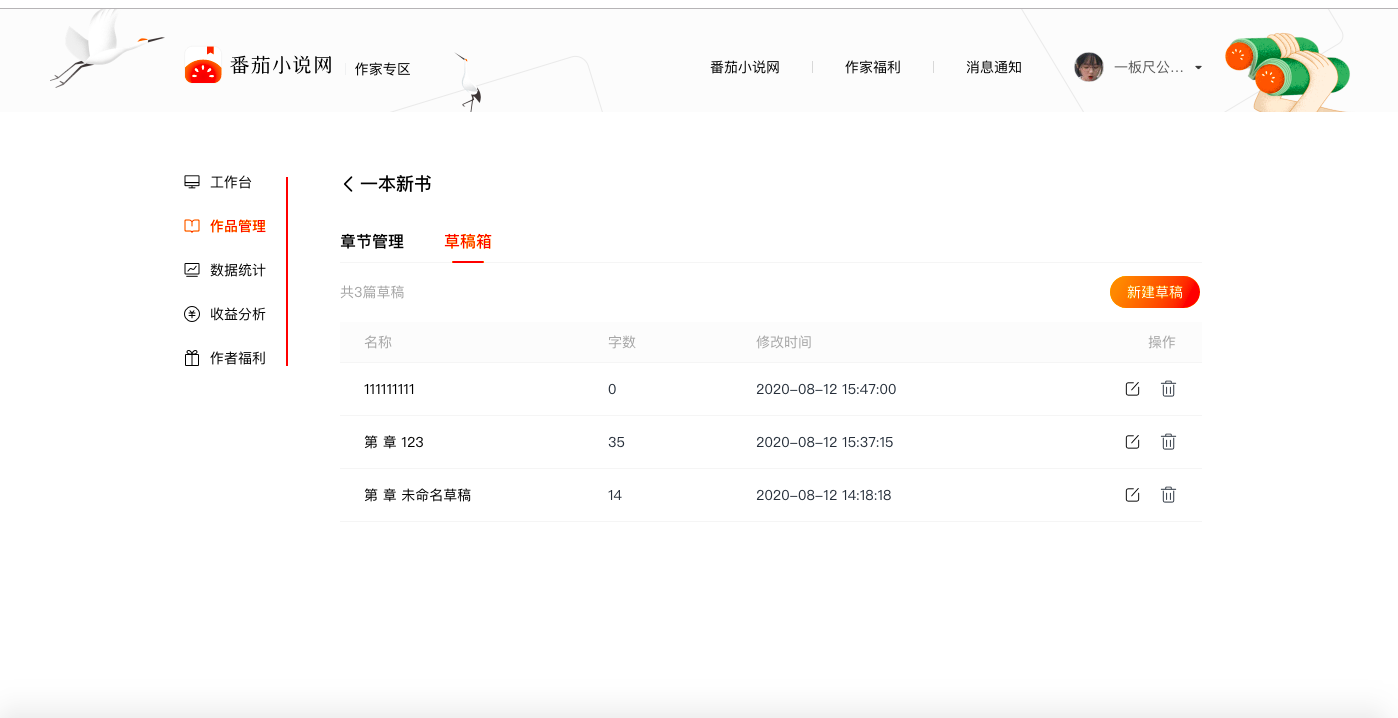Screen dimensions: 1398x718
Task: Go back using the arrow beside 一本新书
Action: pos(348,184)
